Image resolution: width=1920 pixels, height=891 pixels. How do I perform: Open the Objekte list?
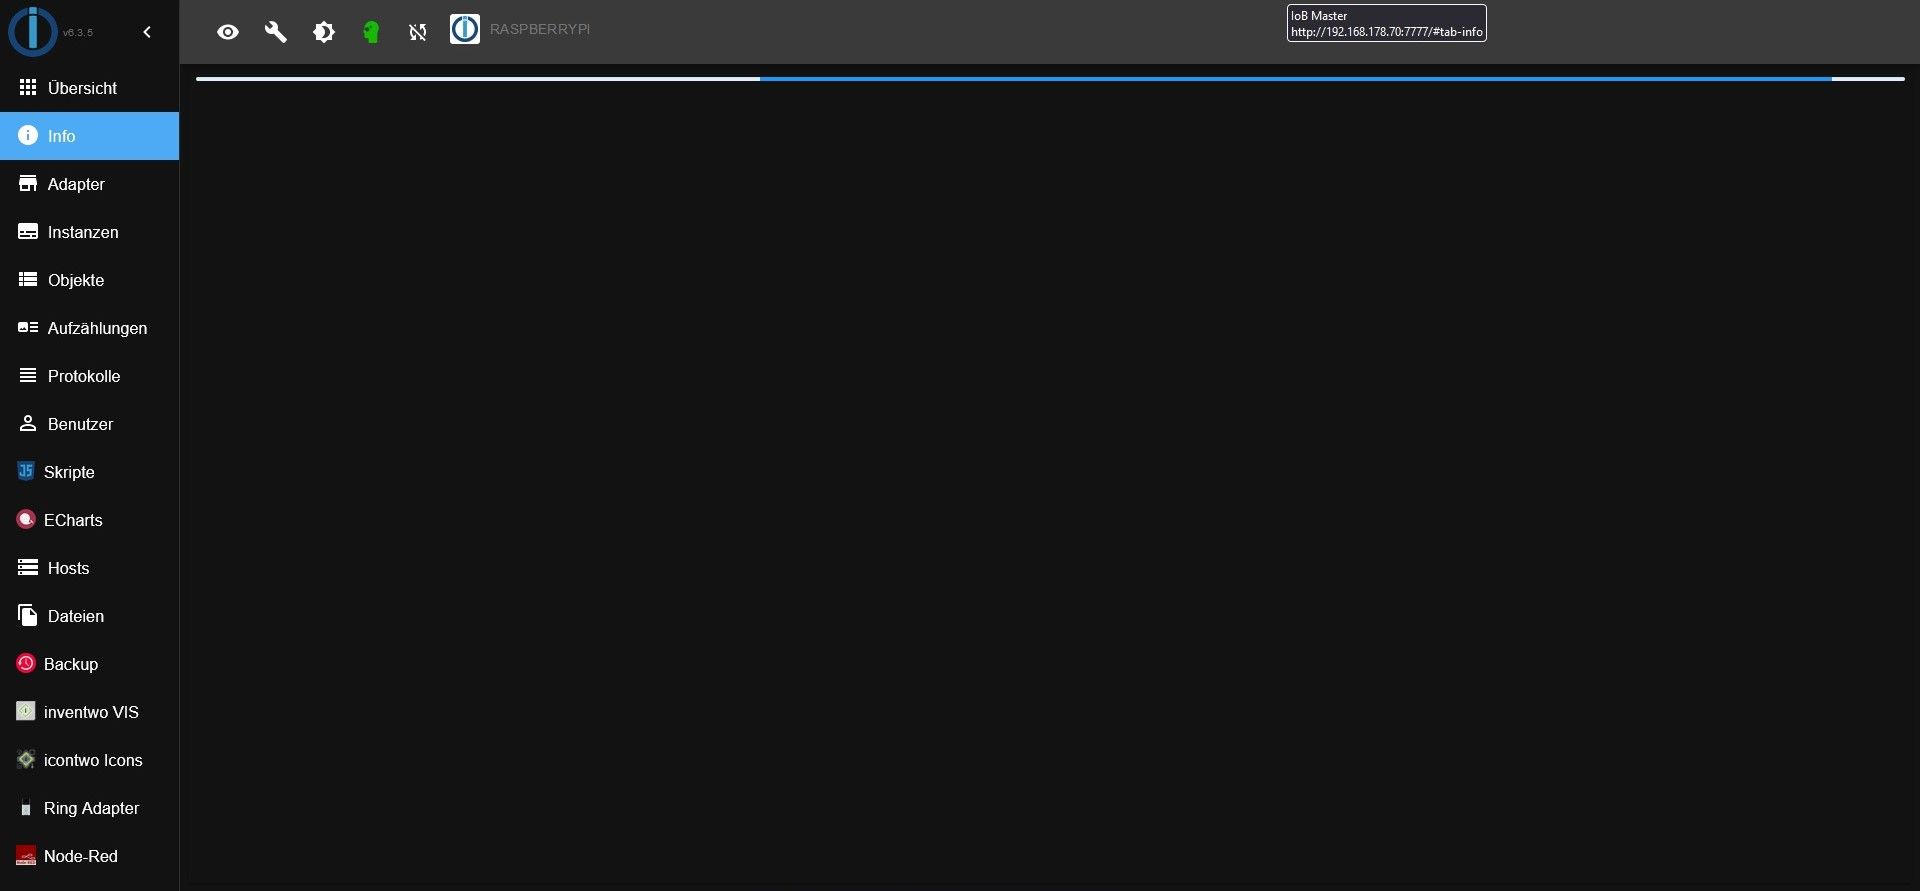click(x=89, y=280)
